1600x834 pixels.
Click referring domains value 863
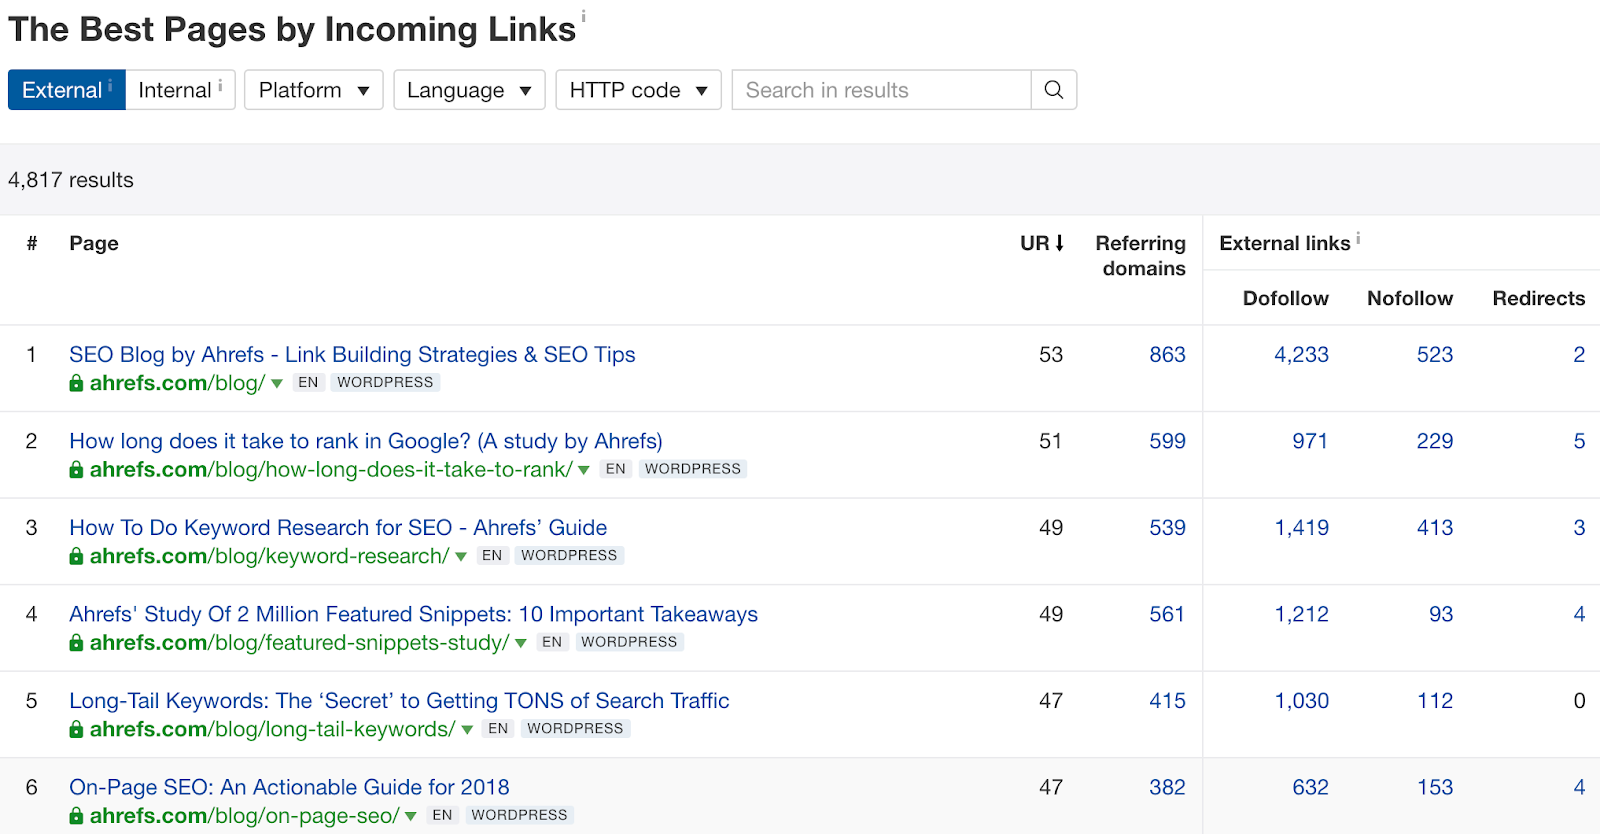(x=1167, y=355)
